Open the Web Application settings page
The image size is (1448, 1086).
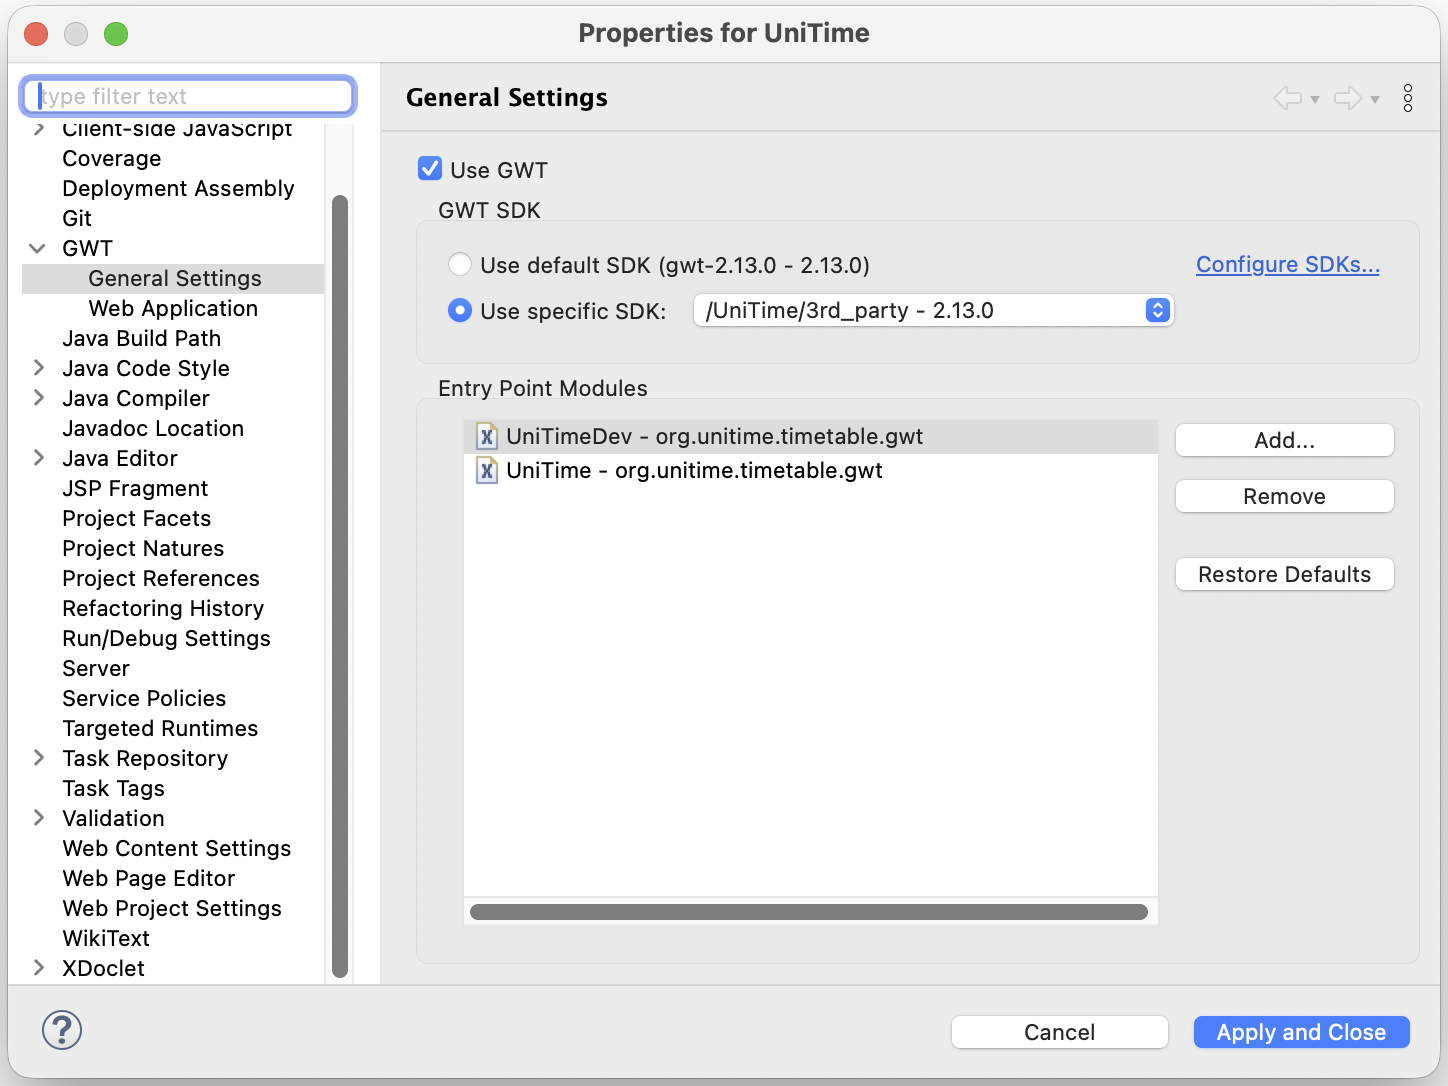(x=173, y=308)
